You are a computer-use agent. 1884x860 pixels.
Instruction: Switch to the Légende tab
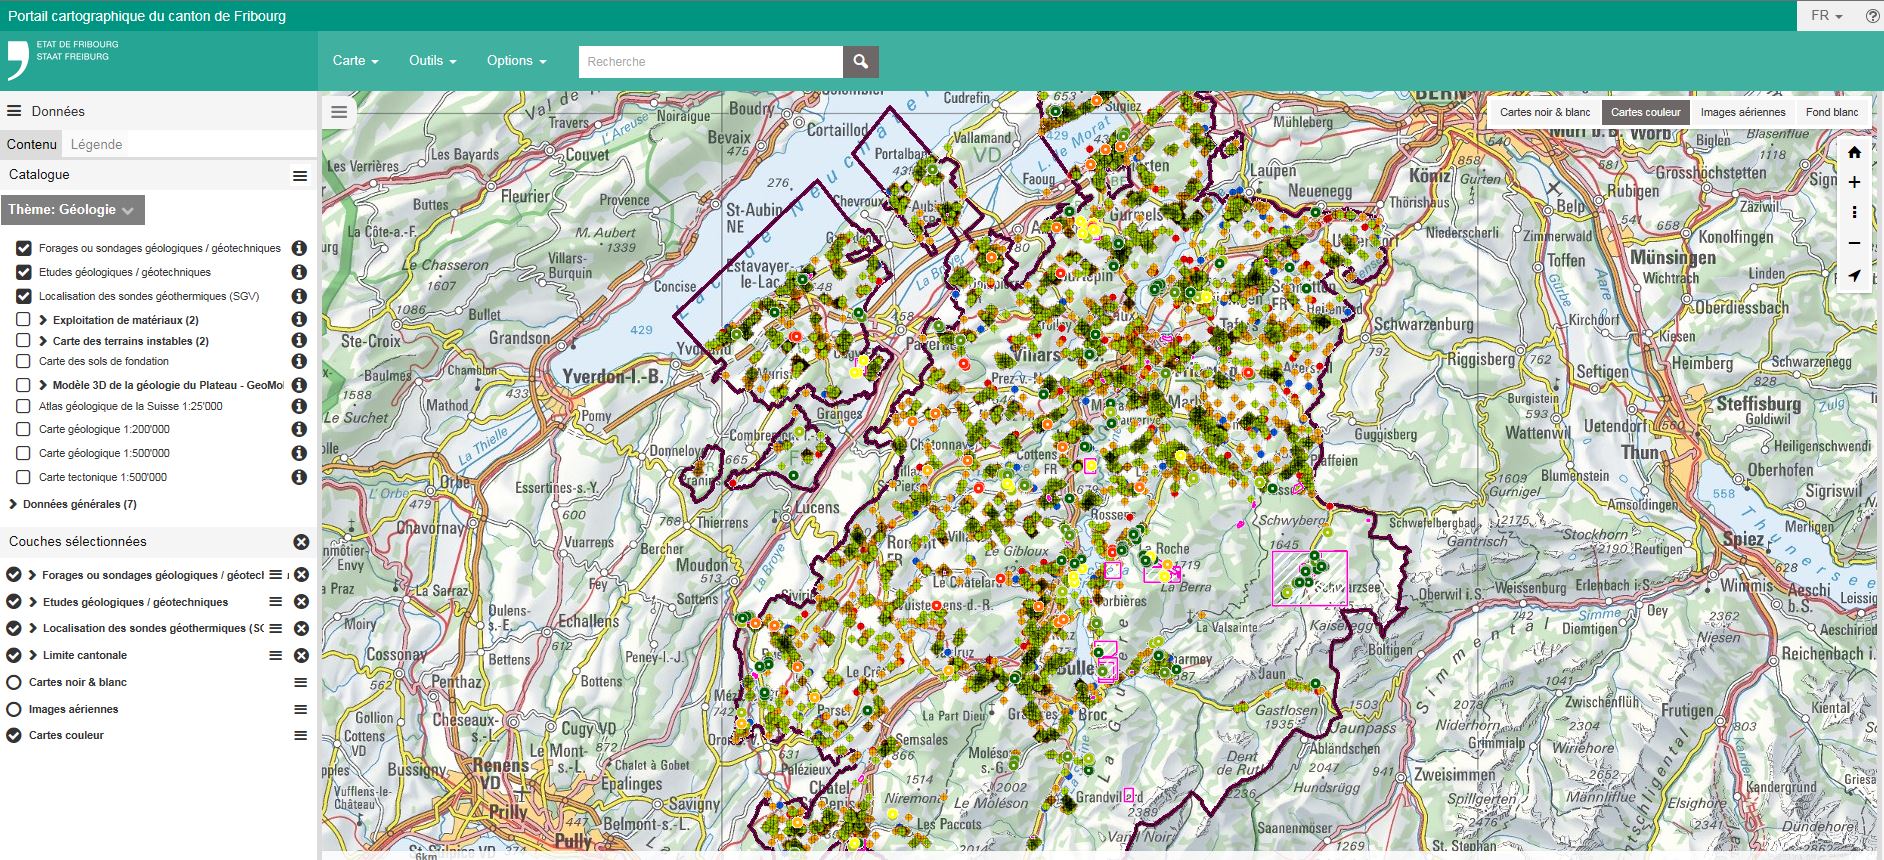coord(96,144)
